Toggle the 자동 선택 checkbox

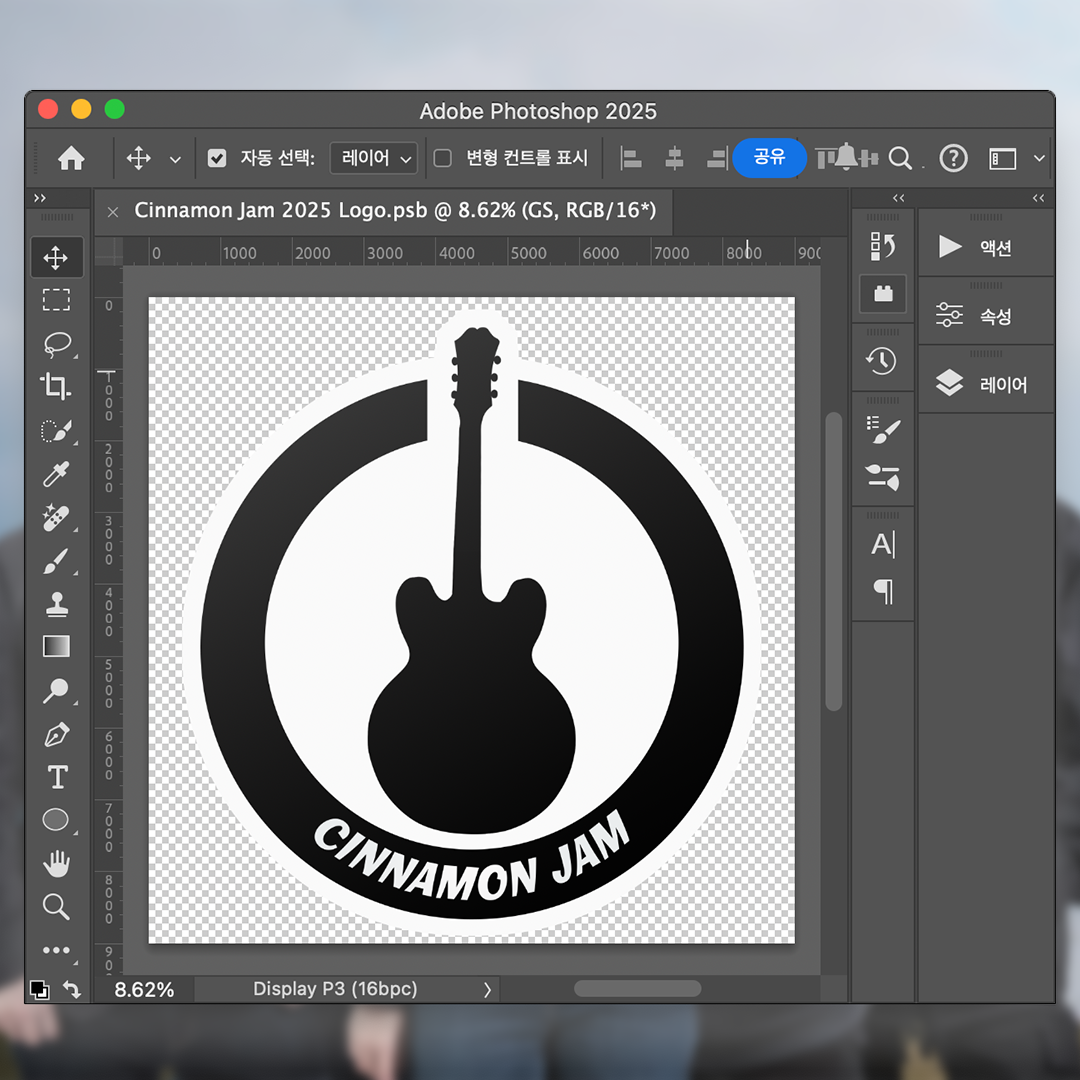coord(217,158)
